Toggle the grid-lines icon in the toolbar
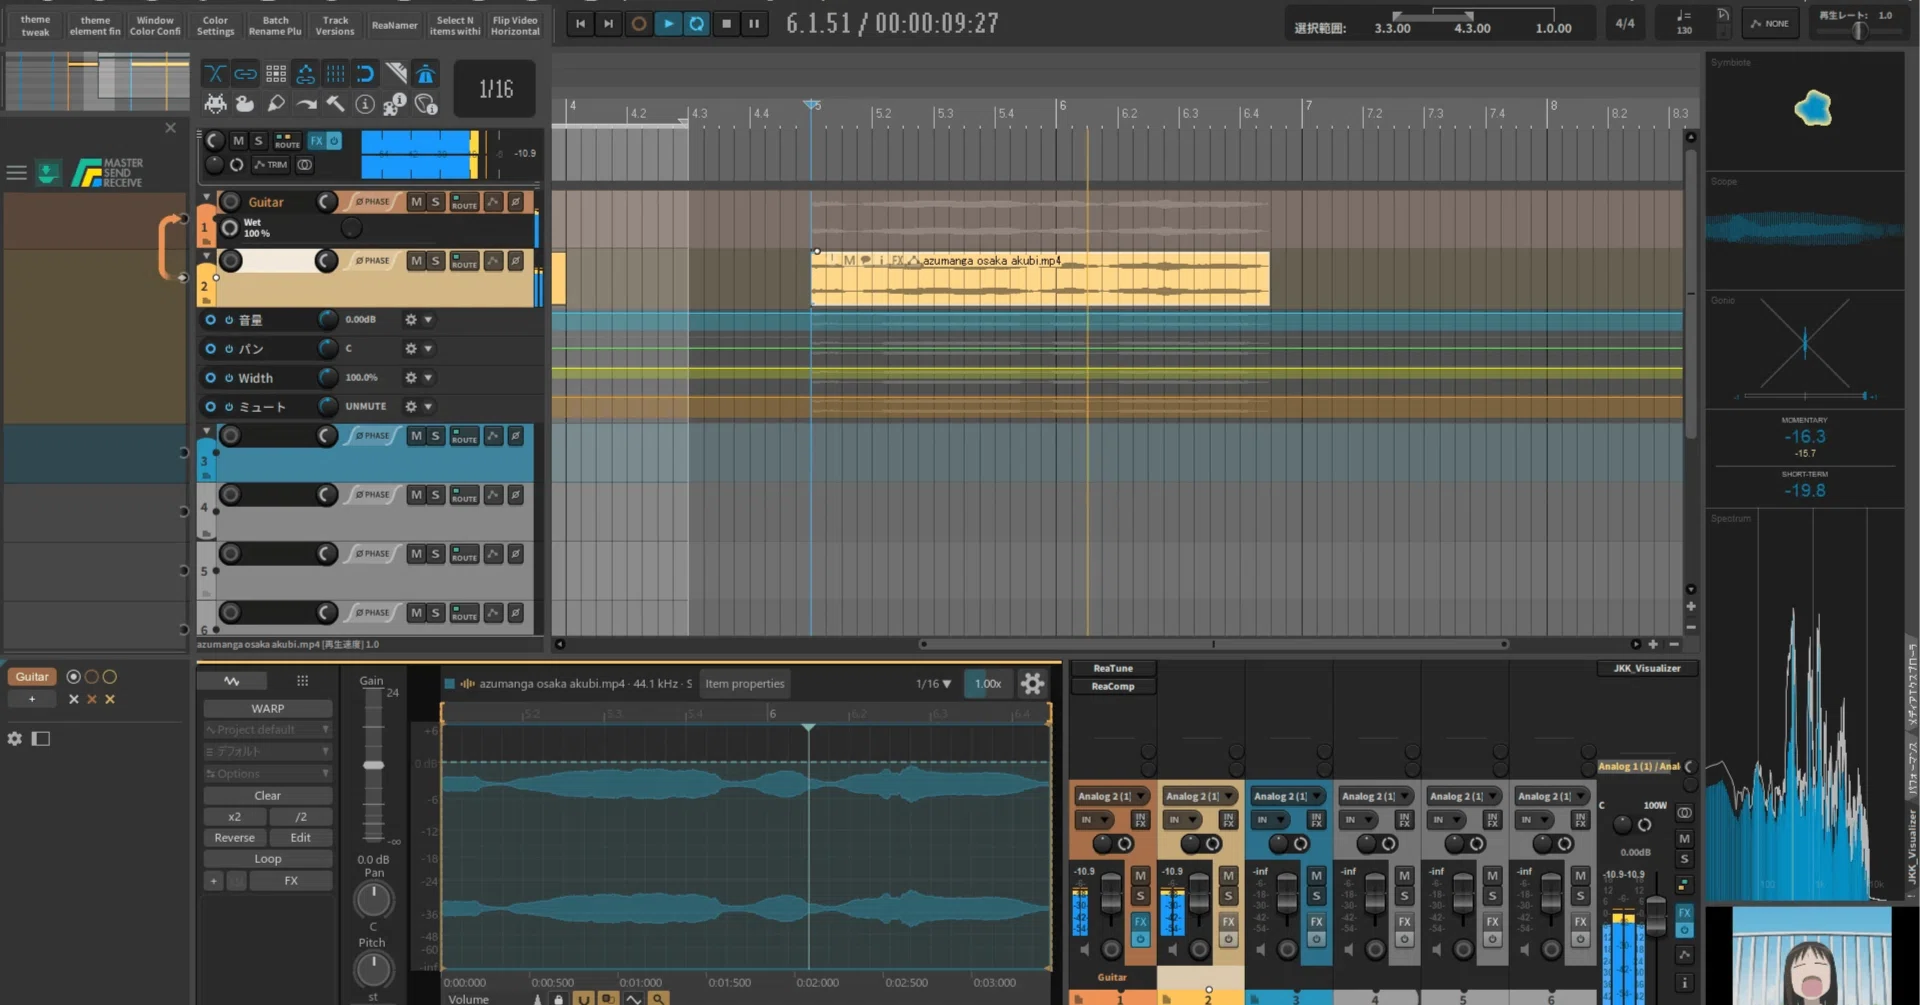The image size is (1920, 1005). click(335, 74)
